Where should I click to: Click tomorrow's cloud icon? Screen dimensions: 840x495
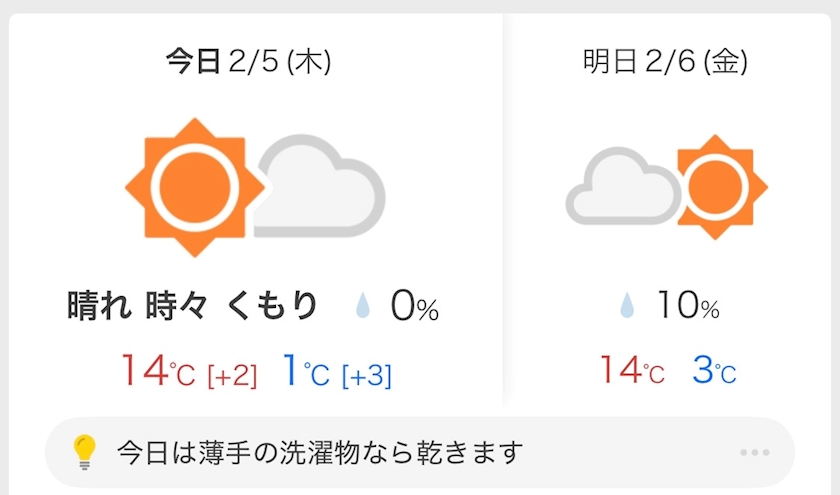coord(620,187)
